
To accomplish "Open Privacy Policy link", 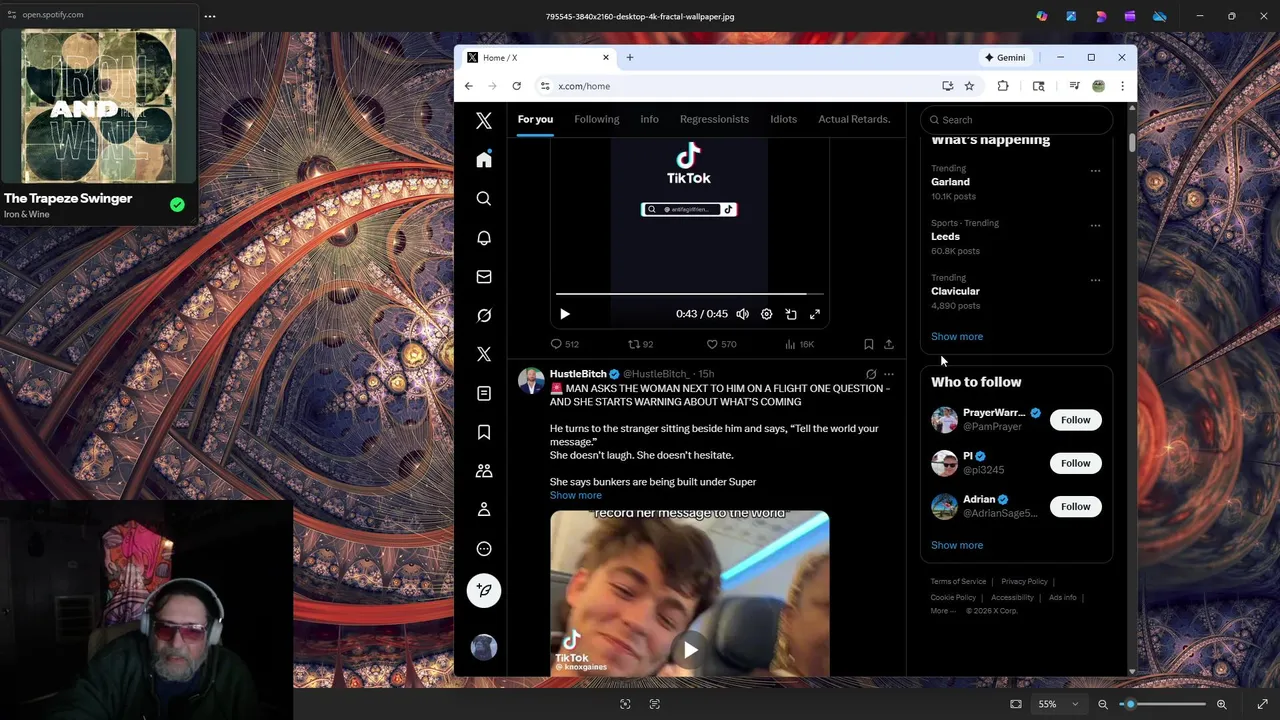I will [x=1024, y=582].
